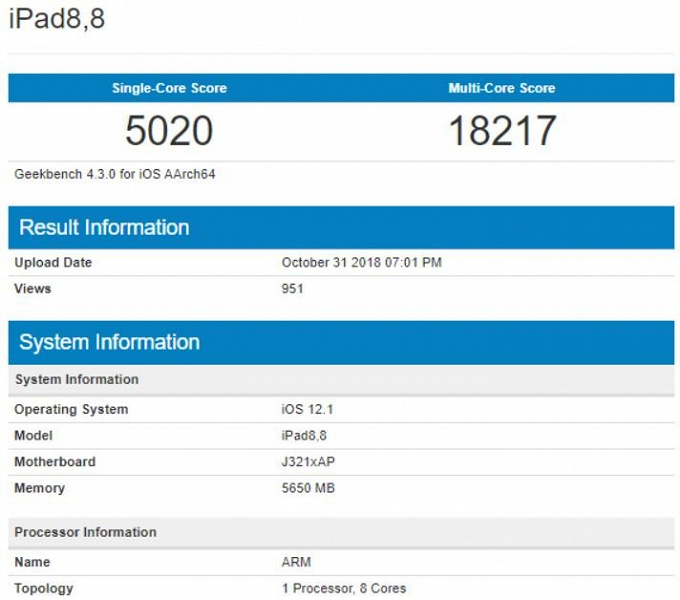Click the 1 Processor, 8 Cores value
The image size is (680, 600).
pyautogui.click(x=344, y=588)
